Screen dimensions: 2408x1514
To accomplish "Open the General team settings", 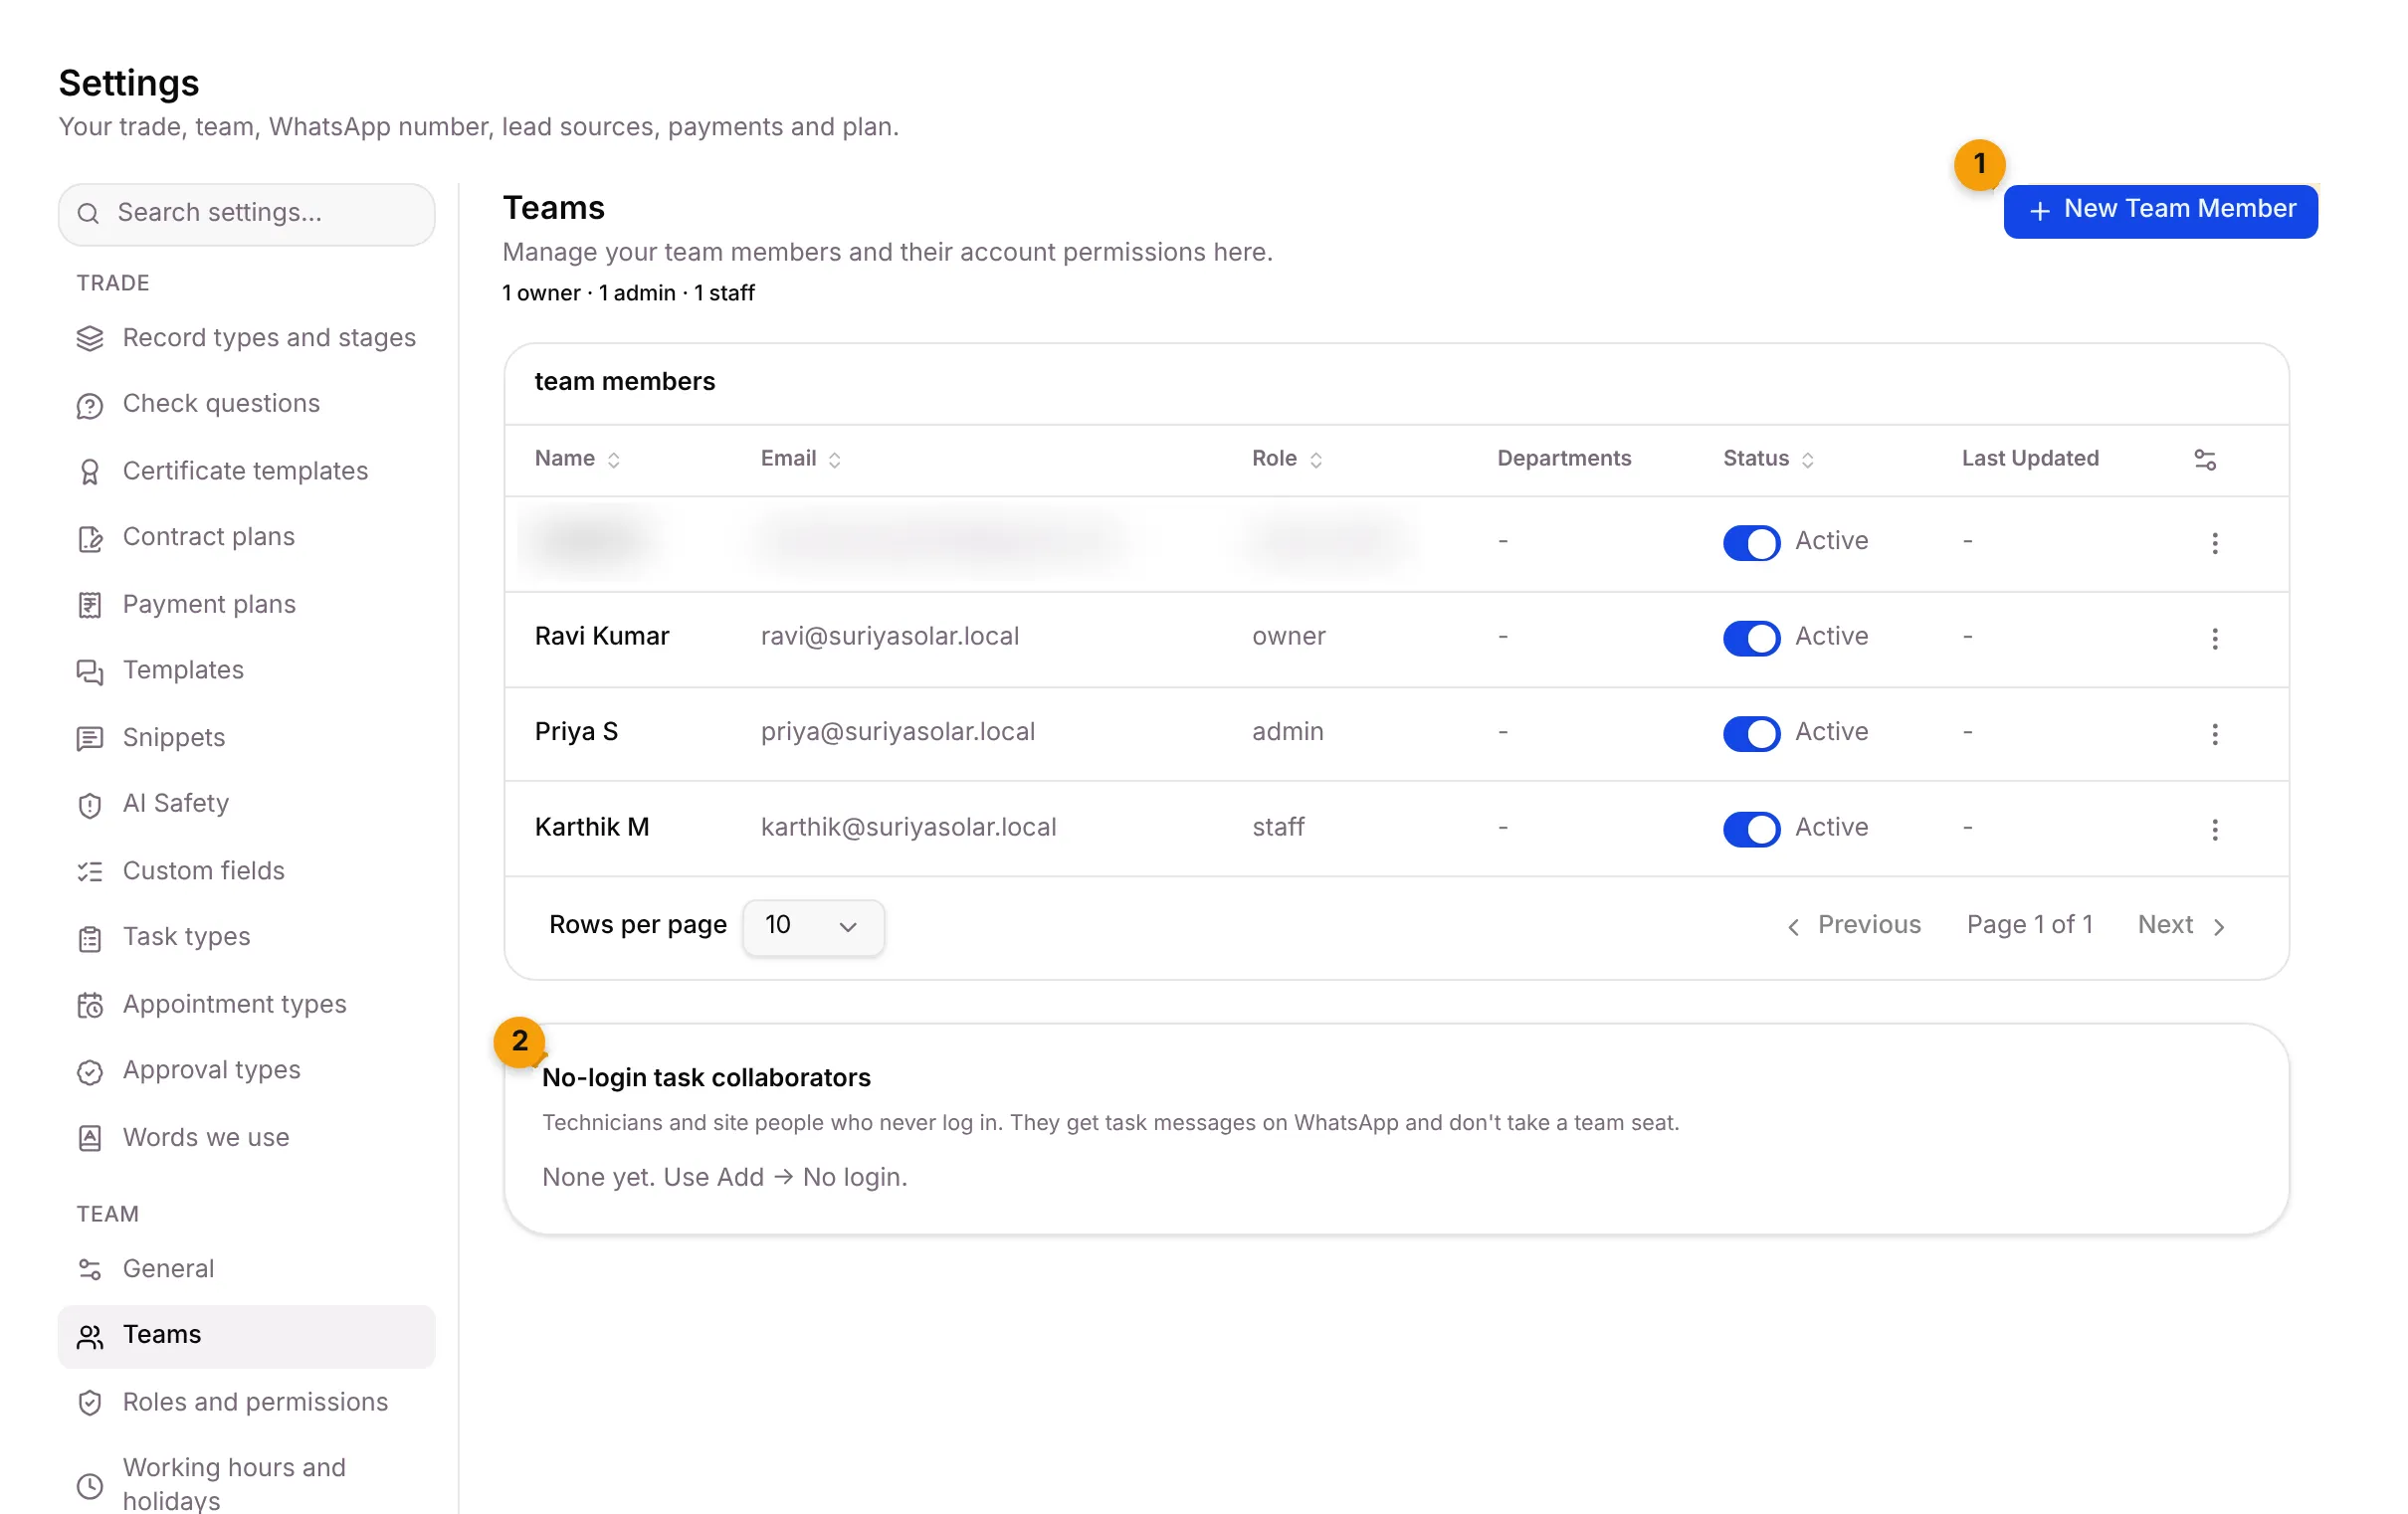I will tap(246, 1269).
